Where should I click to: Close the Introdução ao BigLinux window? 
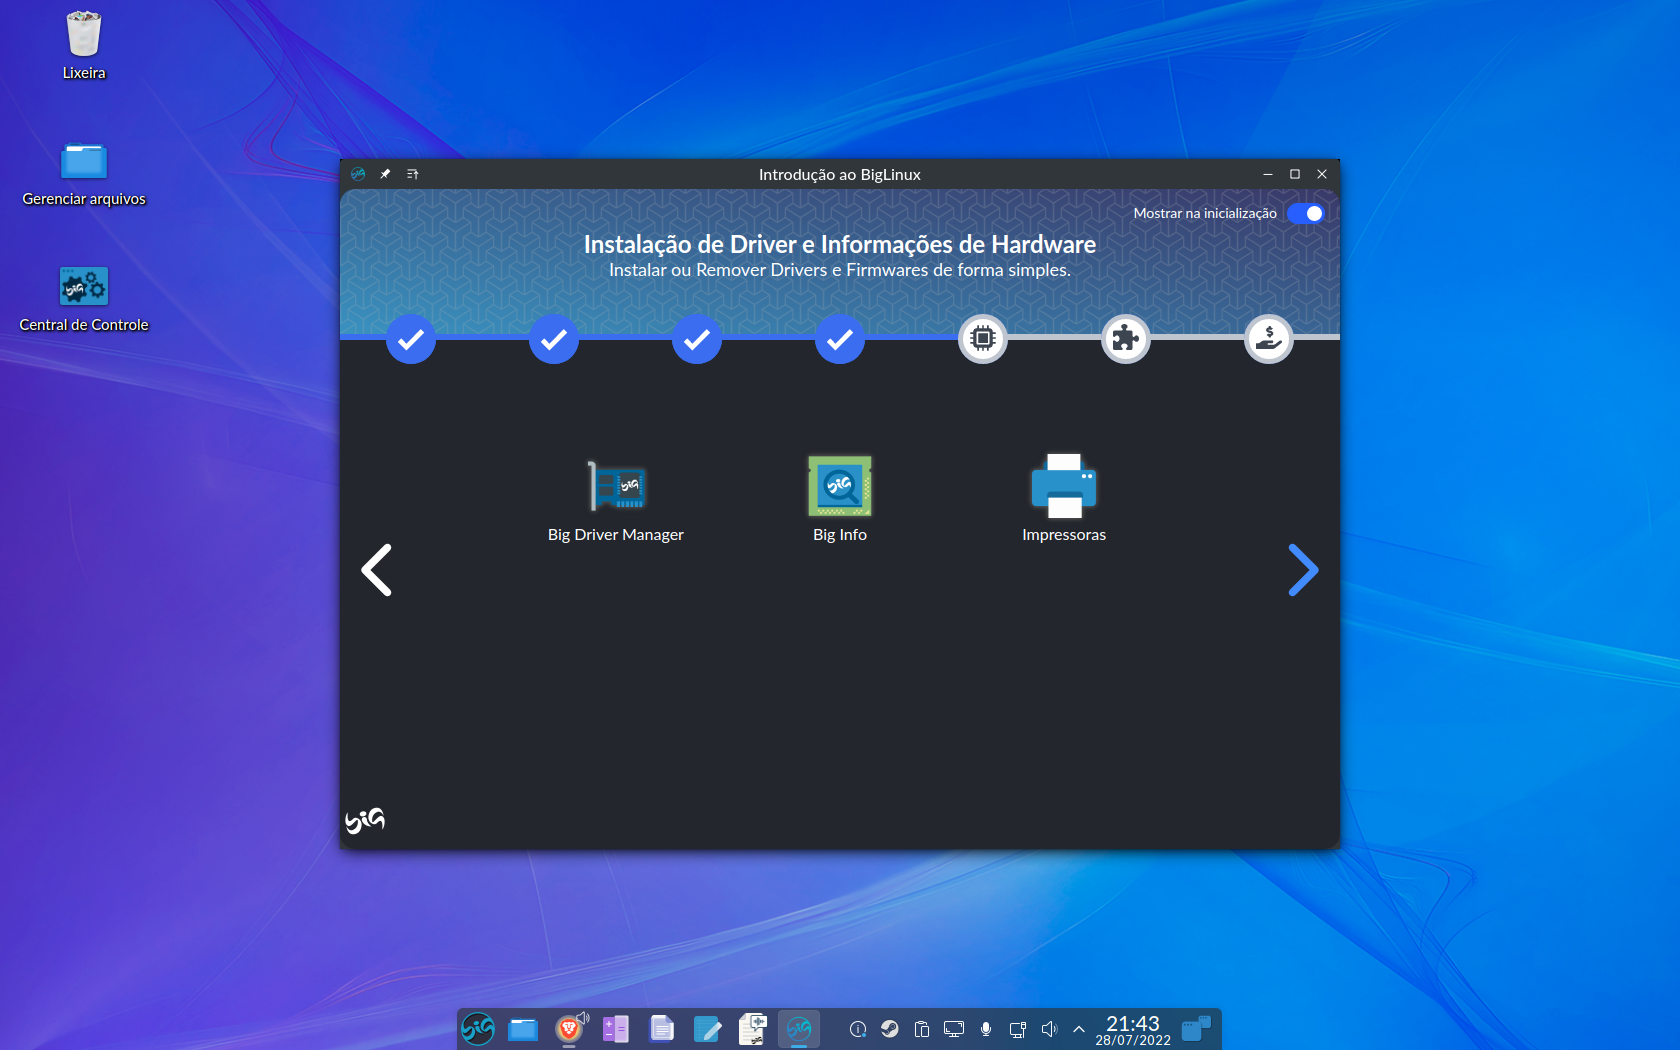point(1322,174)
